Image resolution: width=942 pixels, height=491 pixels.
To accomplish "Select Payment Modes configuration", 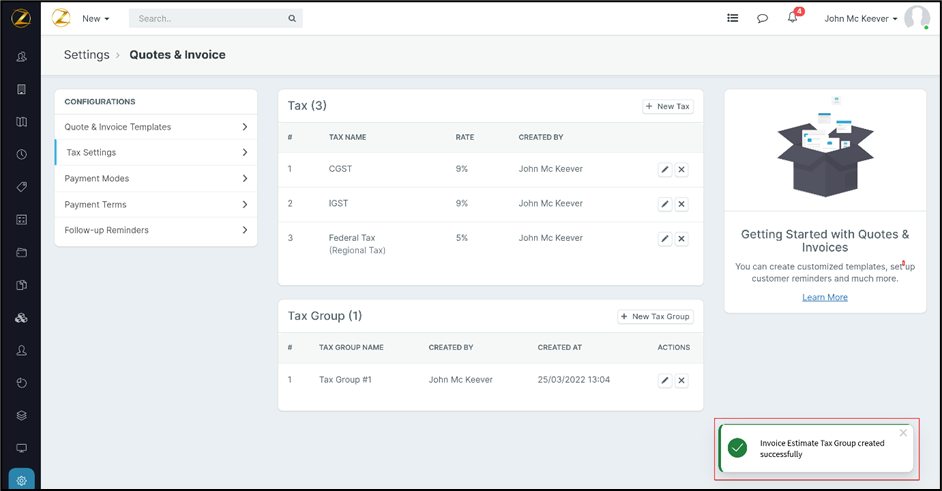I will (155, 179).
